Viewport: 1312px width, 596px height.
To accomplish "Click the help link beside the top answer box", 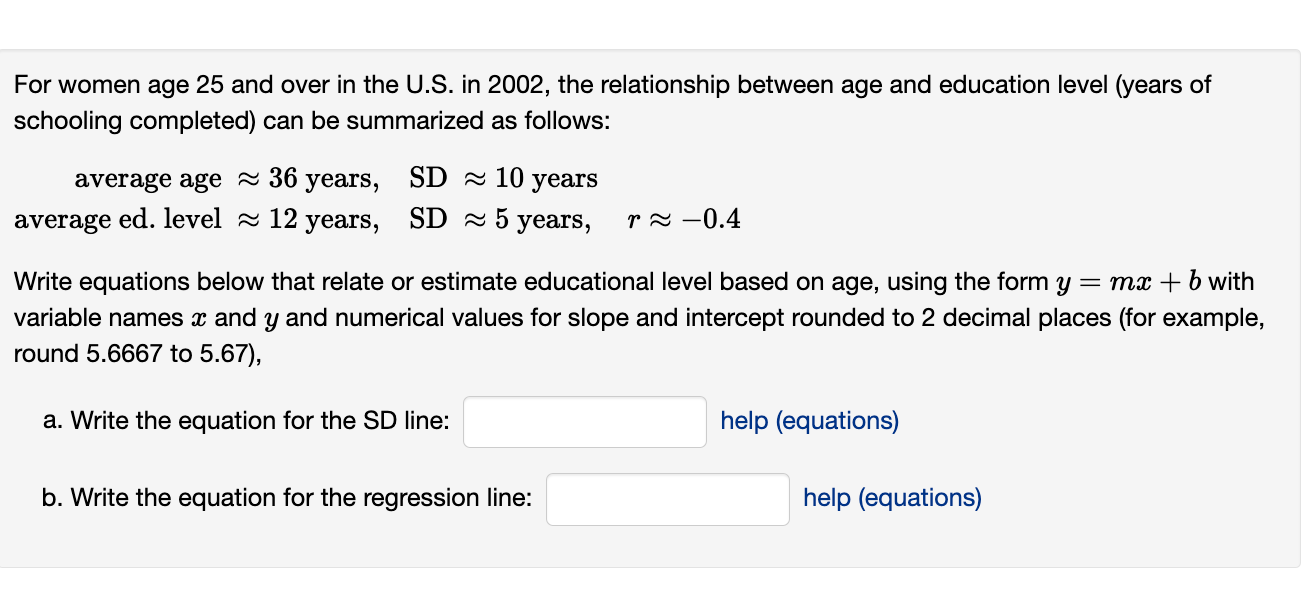I will point(808,420).
